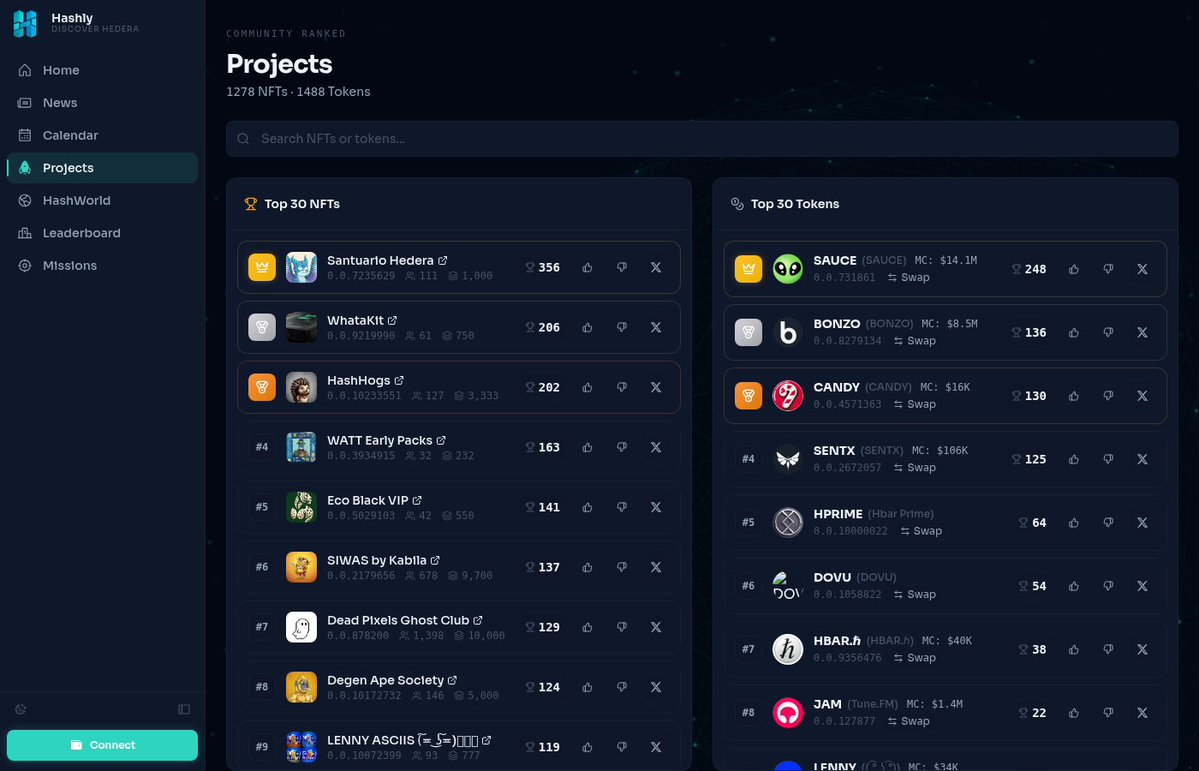Screen dimensions: 1199x771
Task: Open X link for WATT Early Packs
Action: [x=656, y=447]
